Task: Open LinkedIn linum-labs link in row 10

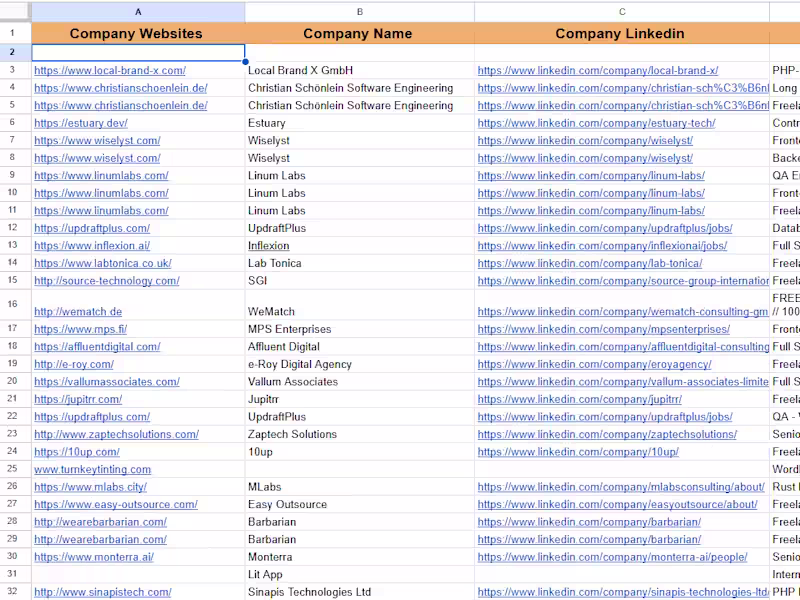Action: pyautogui.click(x=591, y=193)
